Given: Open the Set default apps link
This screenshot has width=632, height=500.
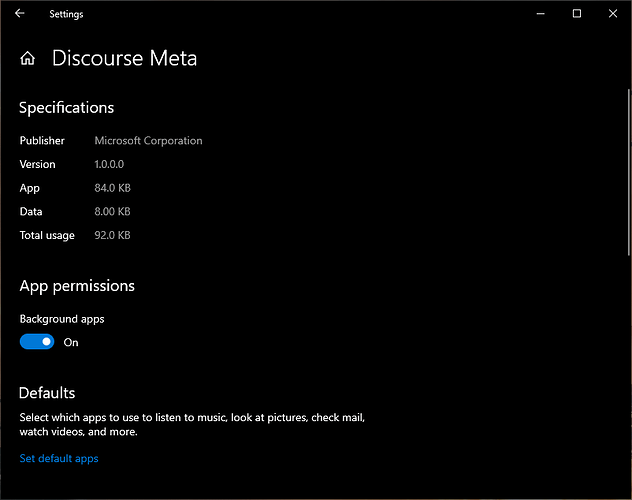Looking at the screenshot, I should (x=59, y=459).
